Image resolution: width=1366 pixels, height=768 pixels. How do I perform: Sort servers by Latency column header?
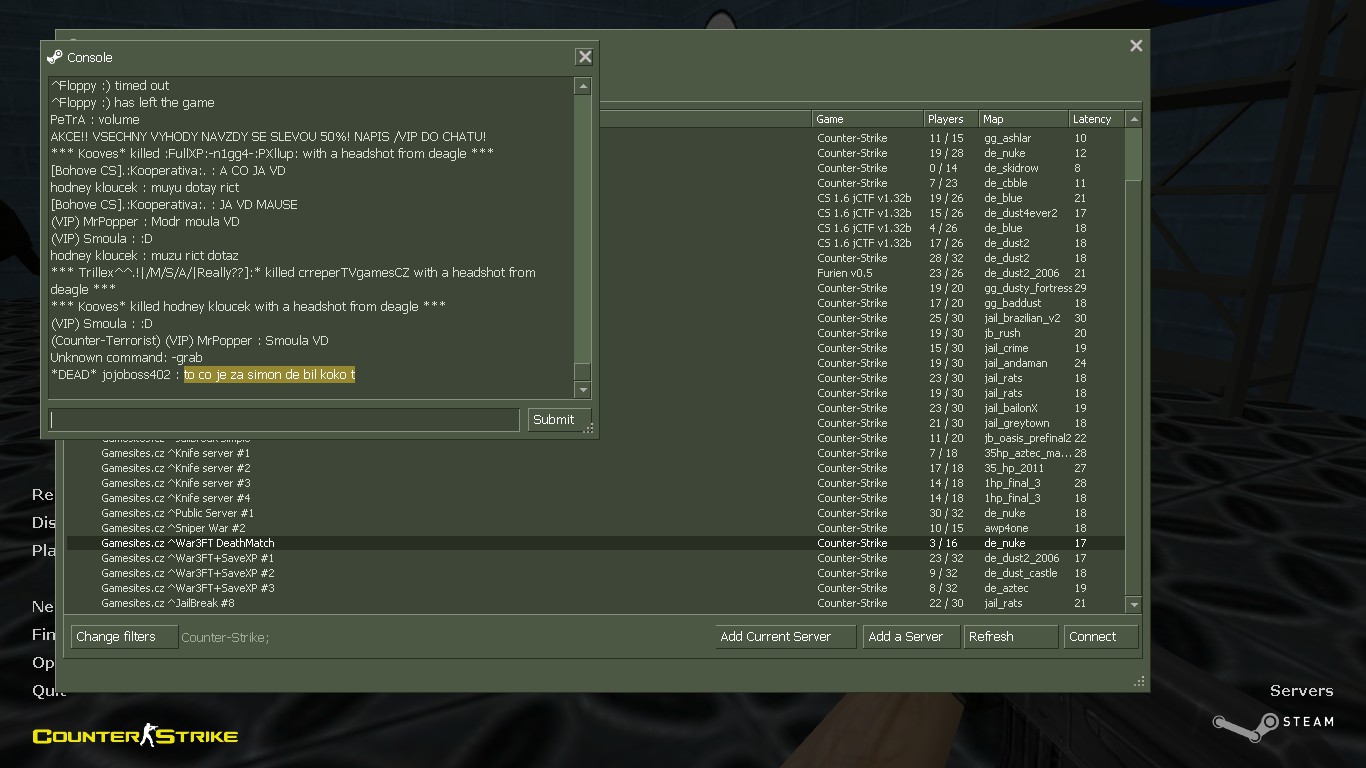tap(1096, 119)
